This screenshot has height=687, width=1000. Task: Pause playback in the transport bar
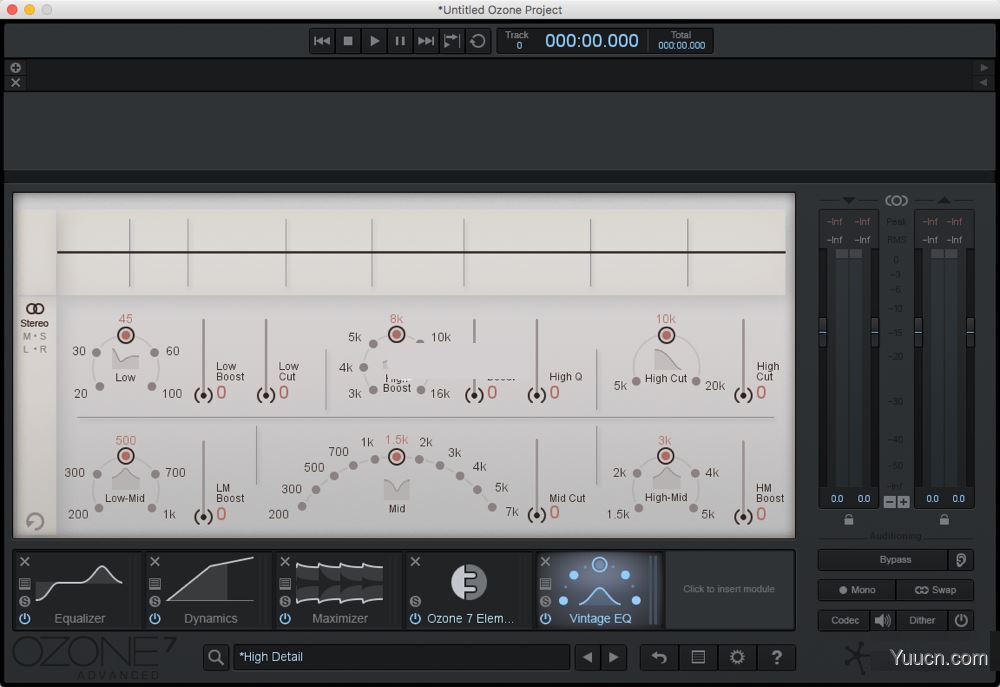point(400,41)
